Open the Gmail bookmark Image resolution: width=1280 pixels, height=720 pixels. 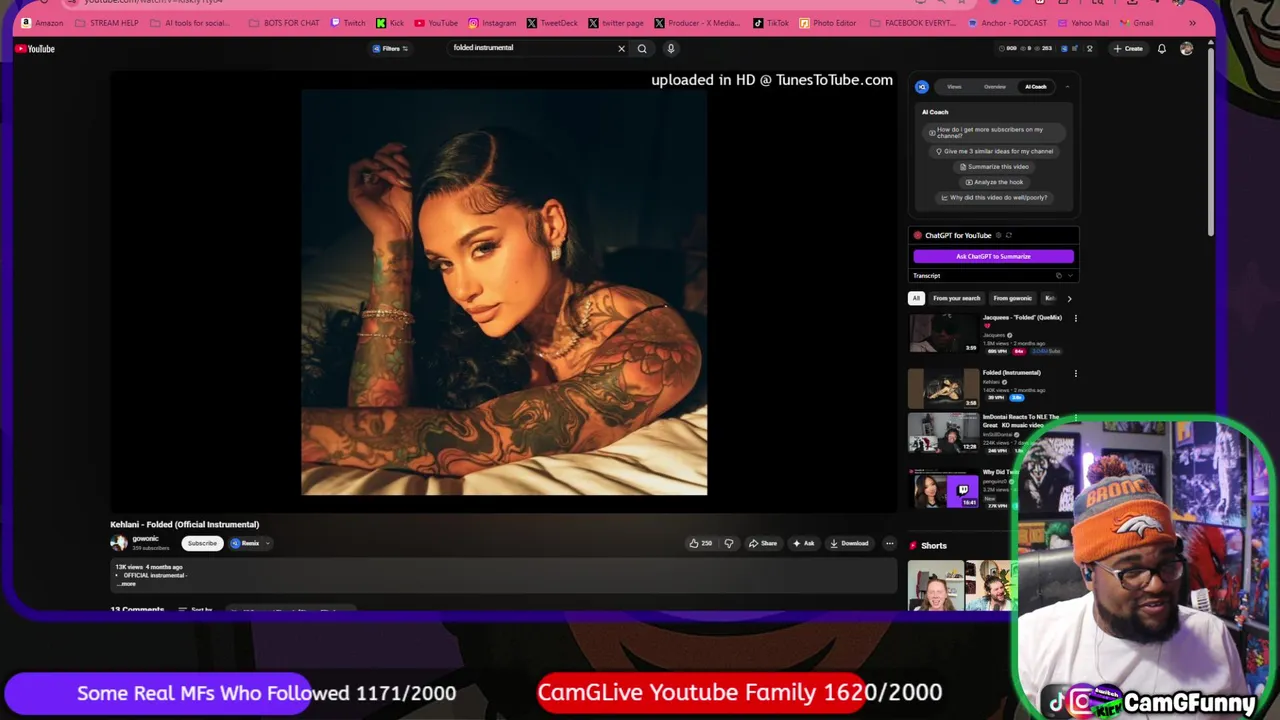click(1137, 22)
